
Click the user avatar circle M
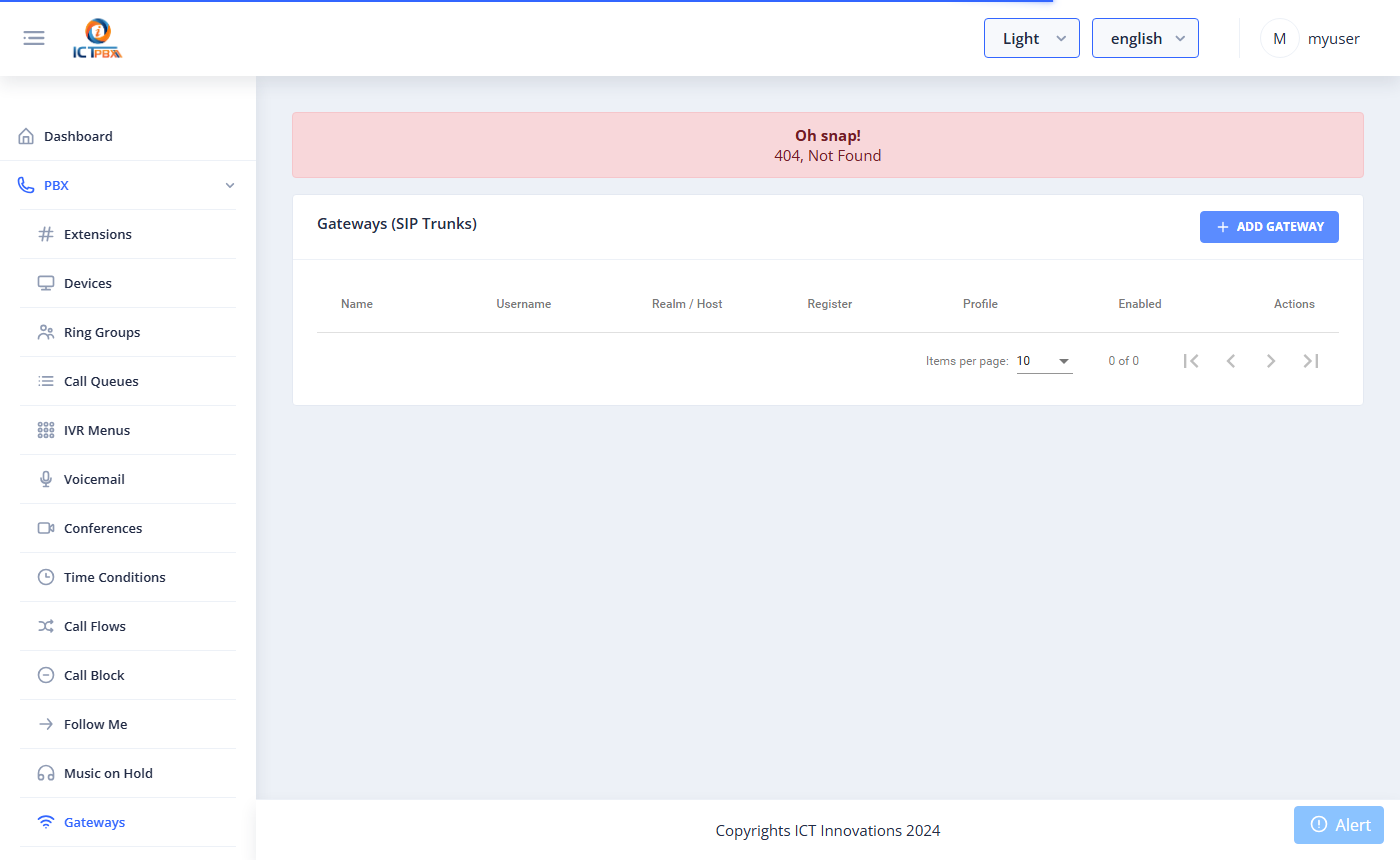[x=1279, y=38]
